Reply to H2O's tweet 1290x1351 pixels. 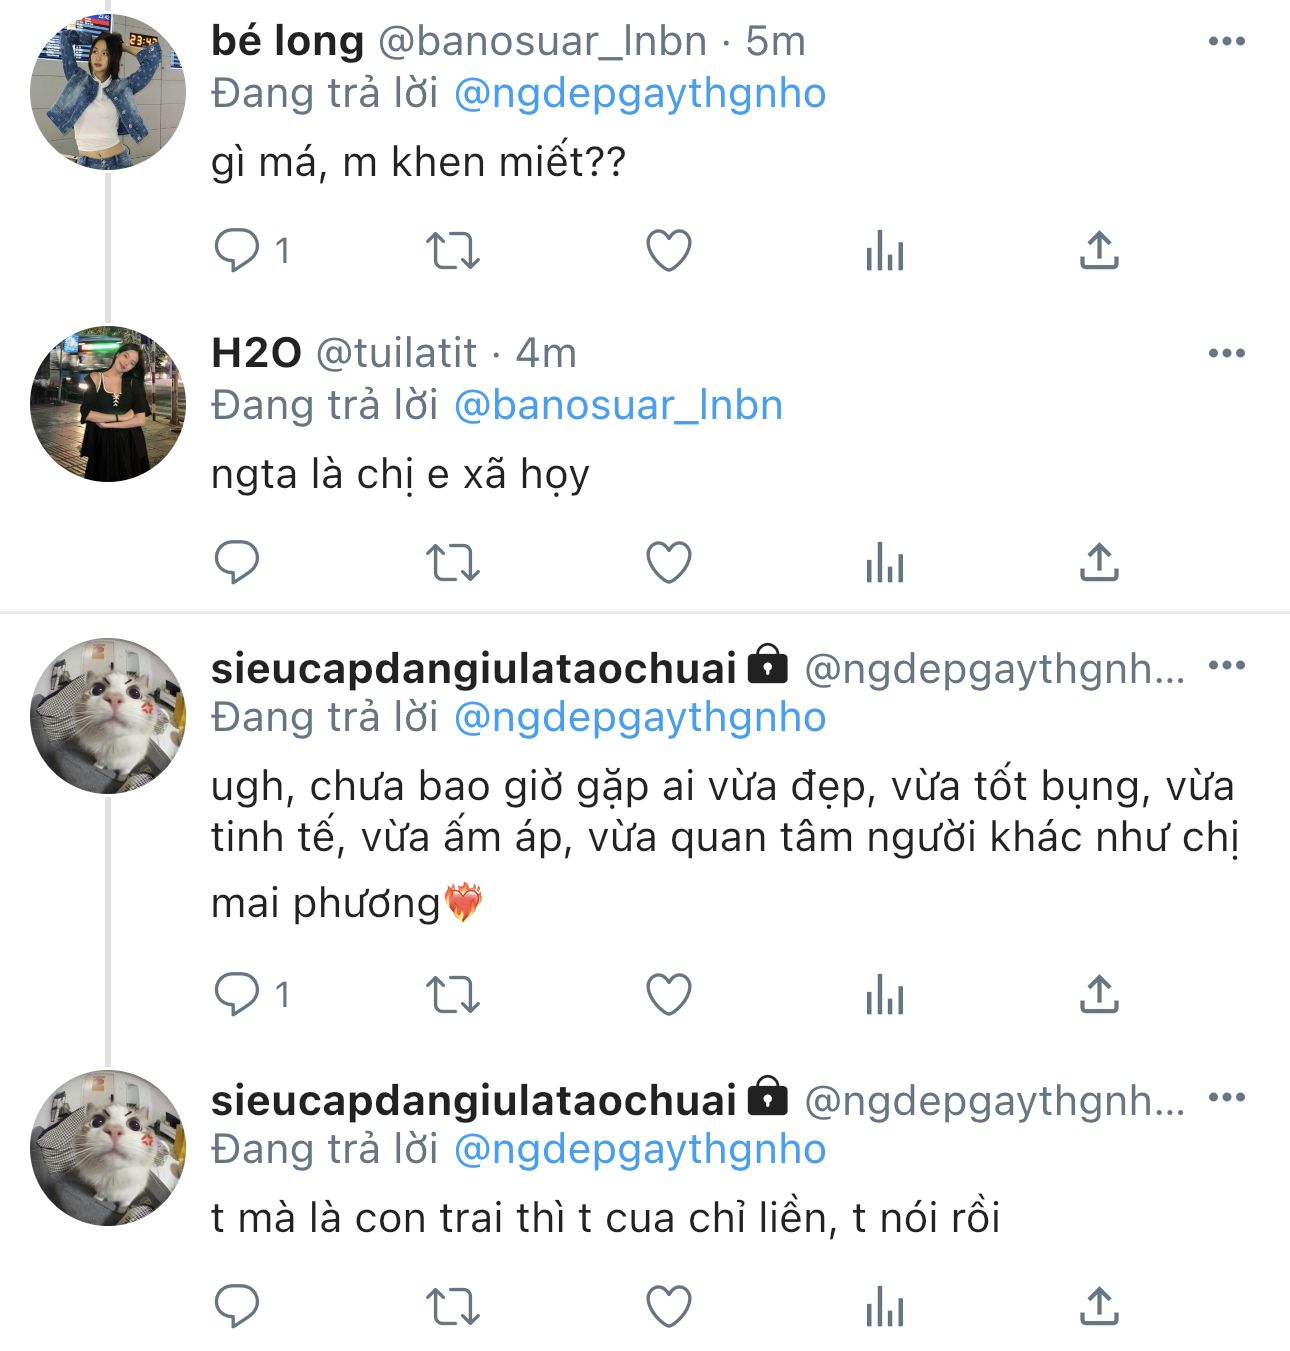238,562
